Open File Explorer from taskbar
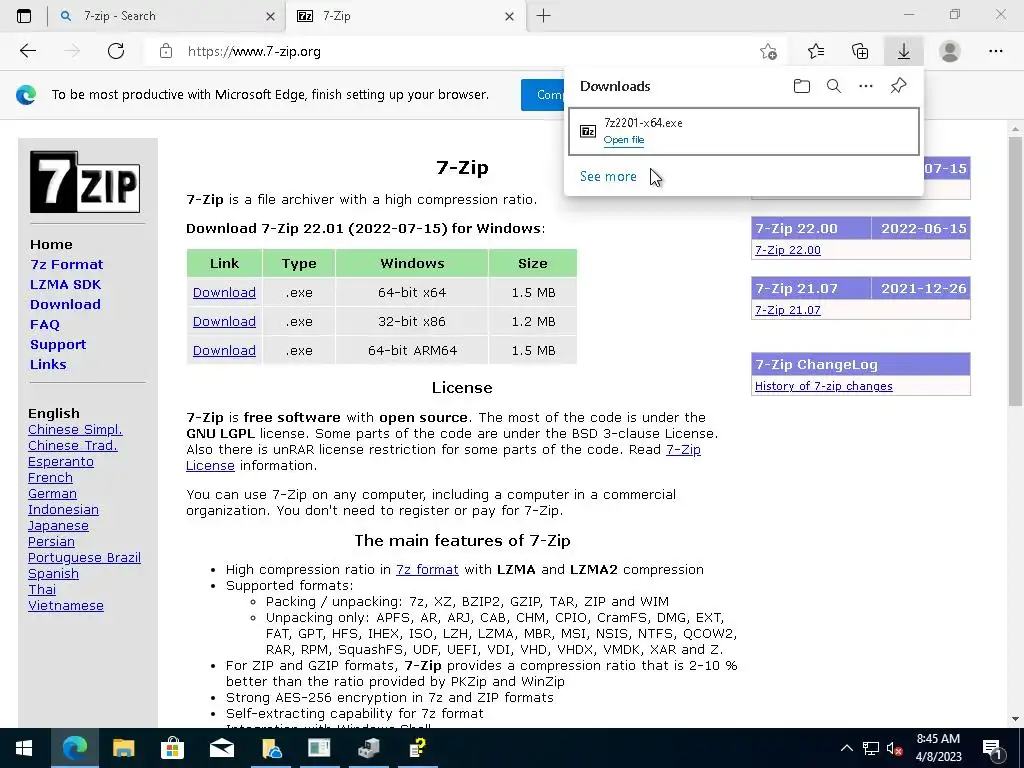1024x768 pixels. click(123, 748)
